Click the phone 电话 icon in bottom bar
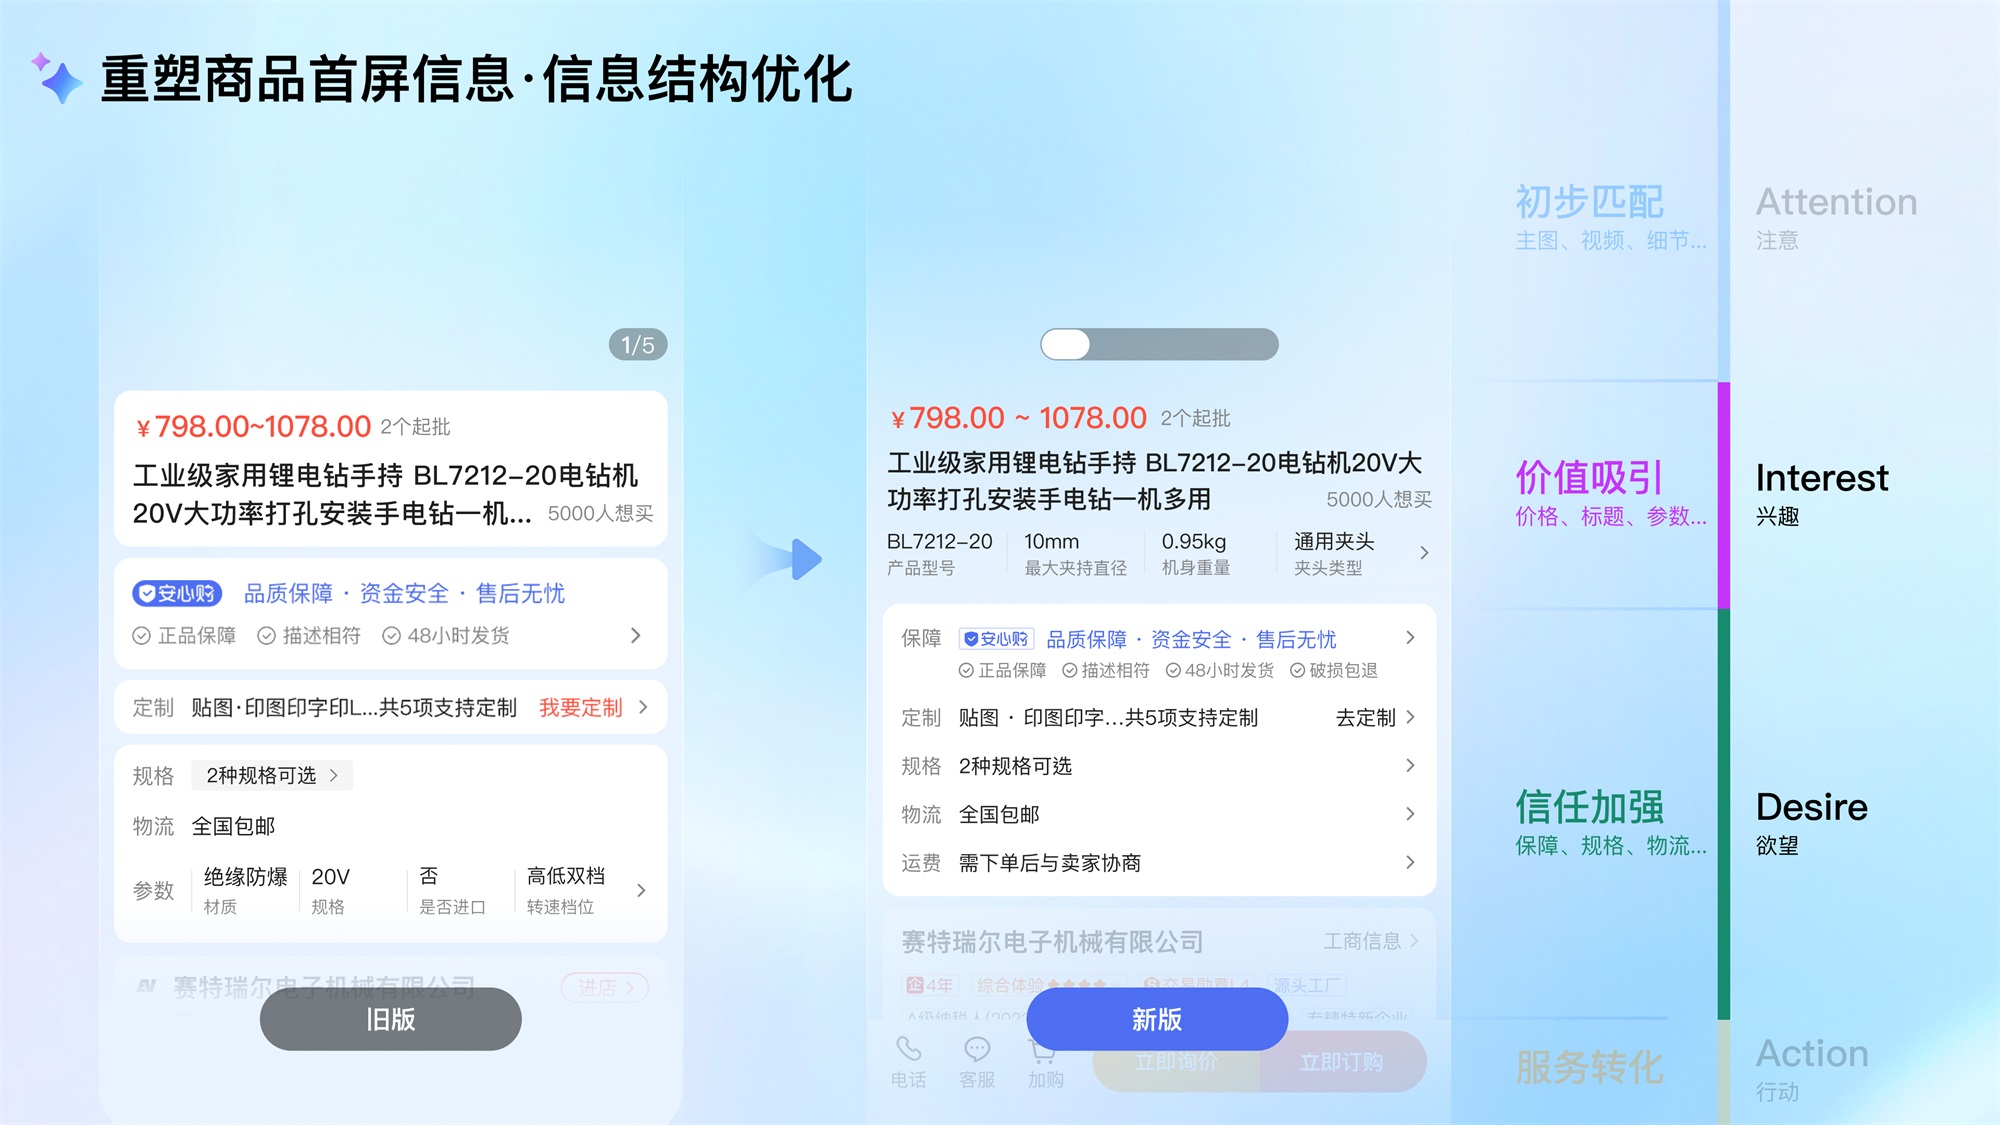This screenshot has height=1125, width=2000. (x=905, y=1065)
